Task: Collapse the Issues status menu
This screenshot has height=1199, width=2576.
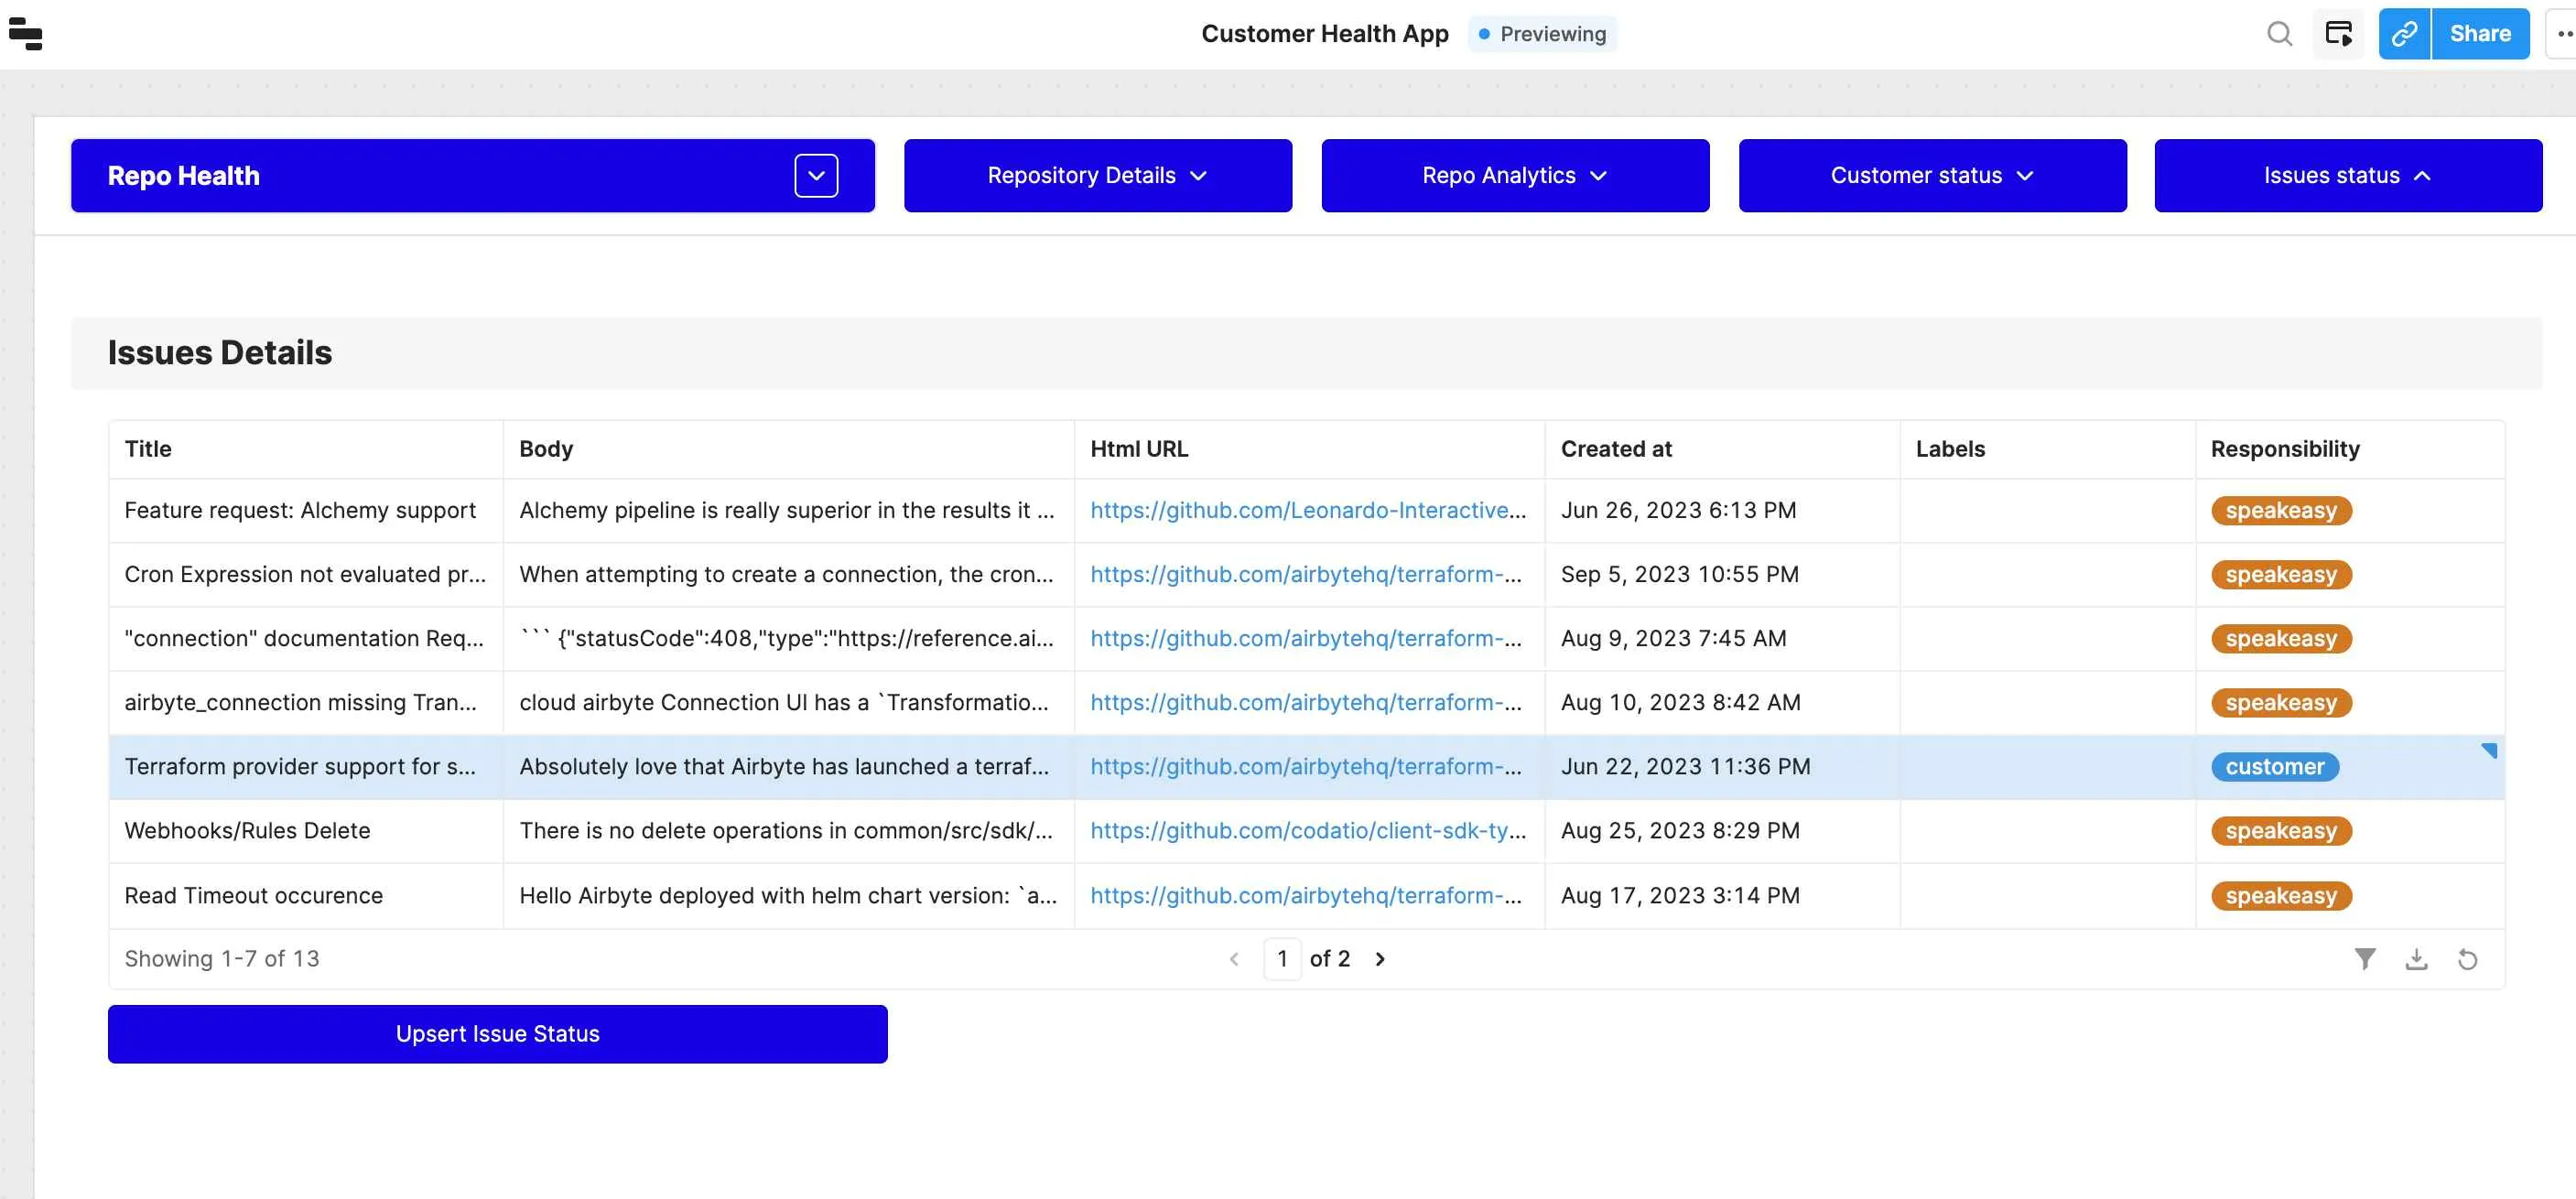Action: (2347, 176)
